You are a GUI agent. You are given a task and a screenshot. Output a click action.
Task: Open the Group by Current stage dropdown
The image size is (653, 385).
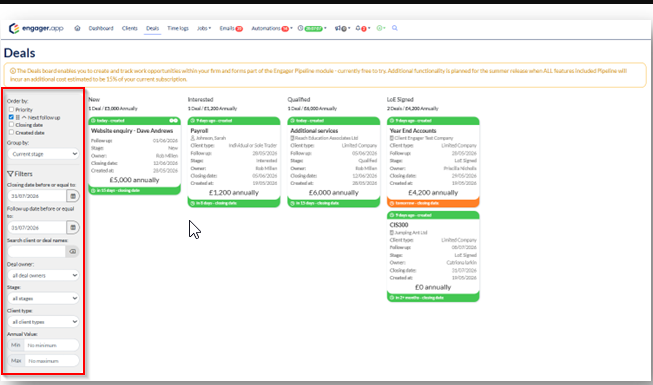tap(43, 154)
